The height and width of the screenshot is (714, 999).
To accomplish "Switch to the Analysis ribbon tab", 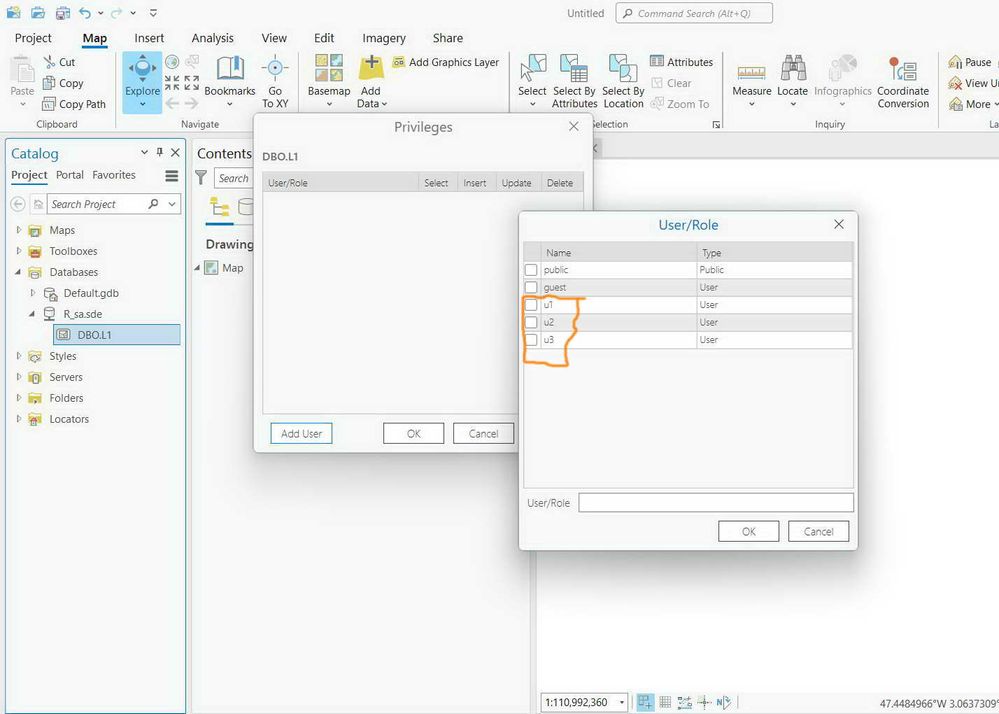I will tap(212, 38).
